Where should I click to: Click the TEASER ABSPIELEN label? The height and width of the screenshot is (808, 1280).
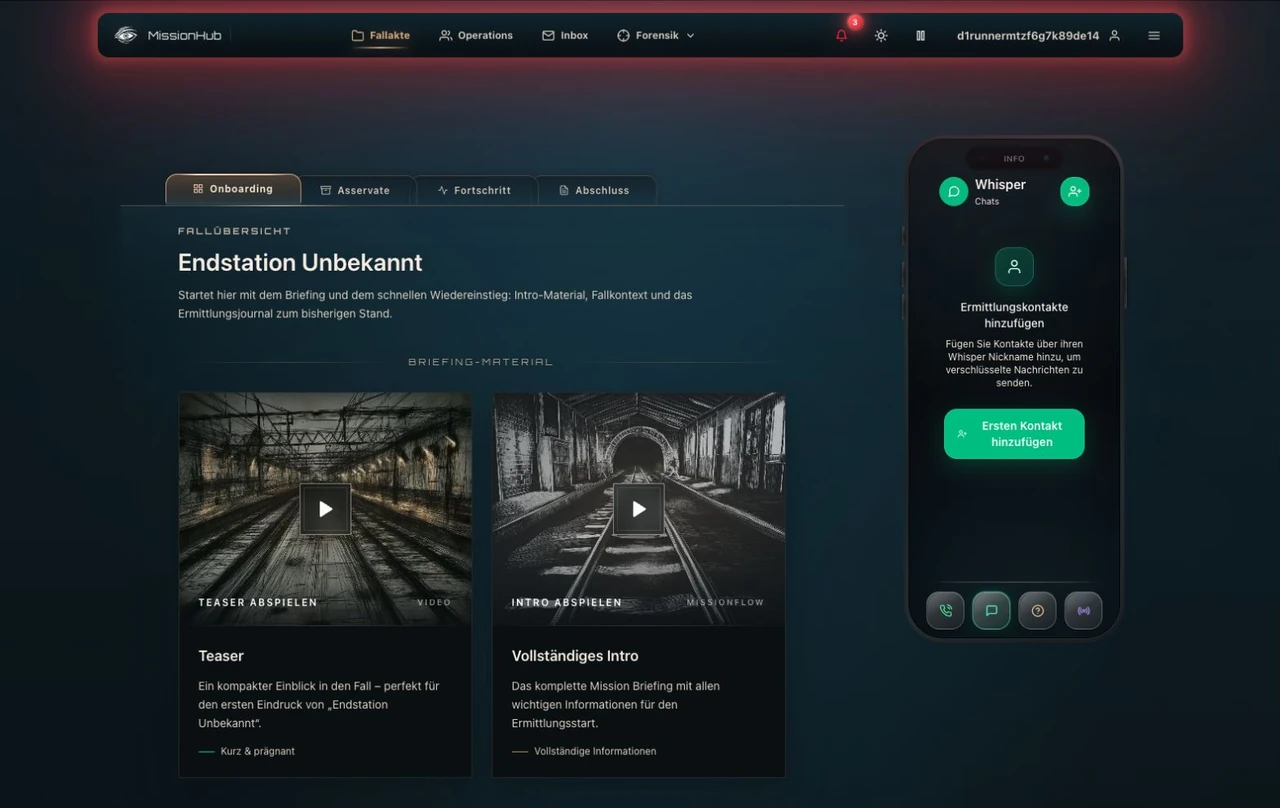(x=258, y=602)
